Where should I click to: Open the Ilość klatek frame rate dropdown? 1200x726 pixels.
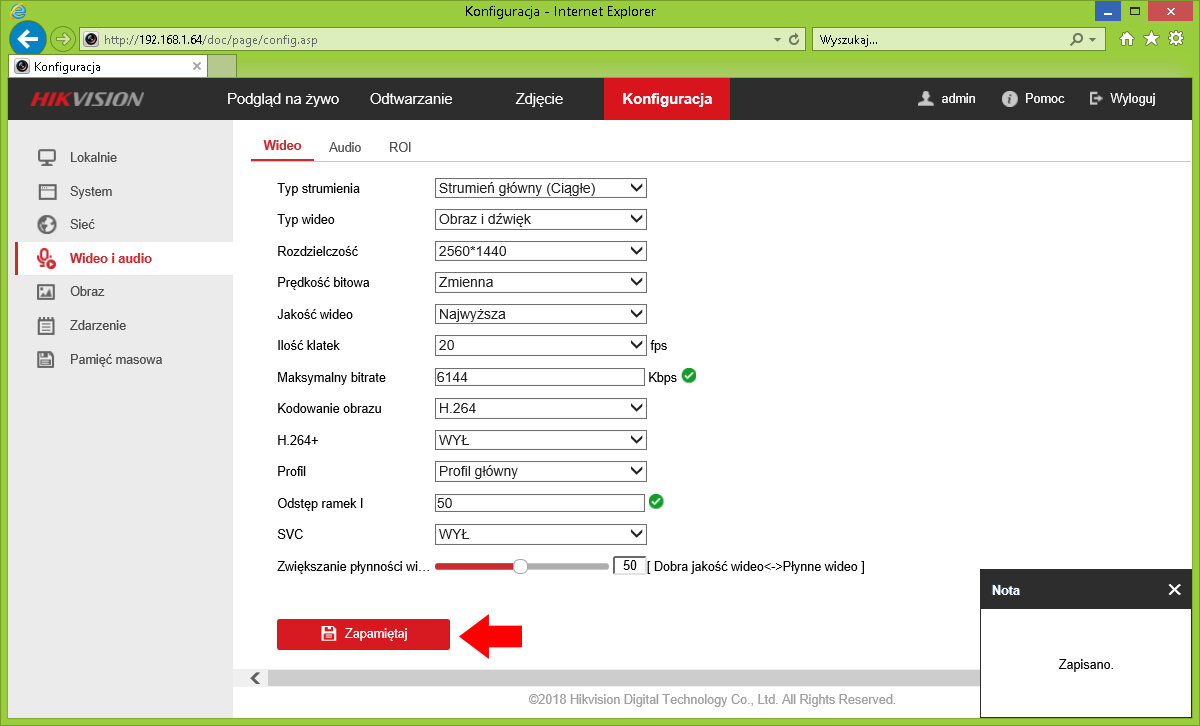tap(541, 345)
